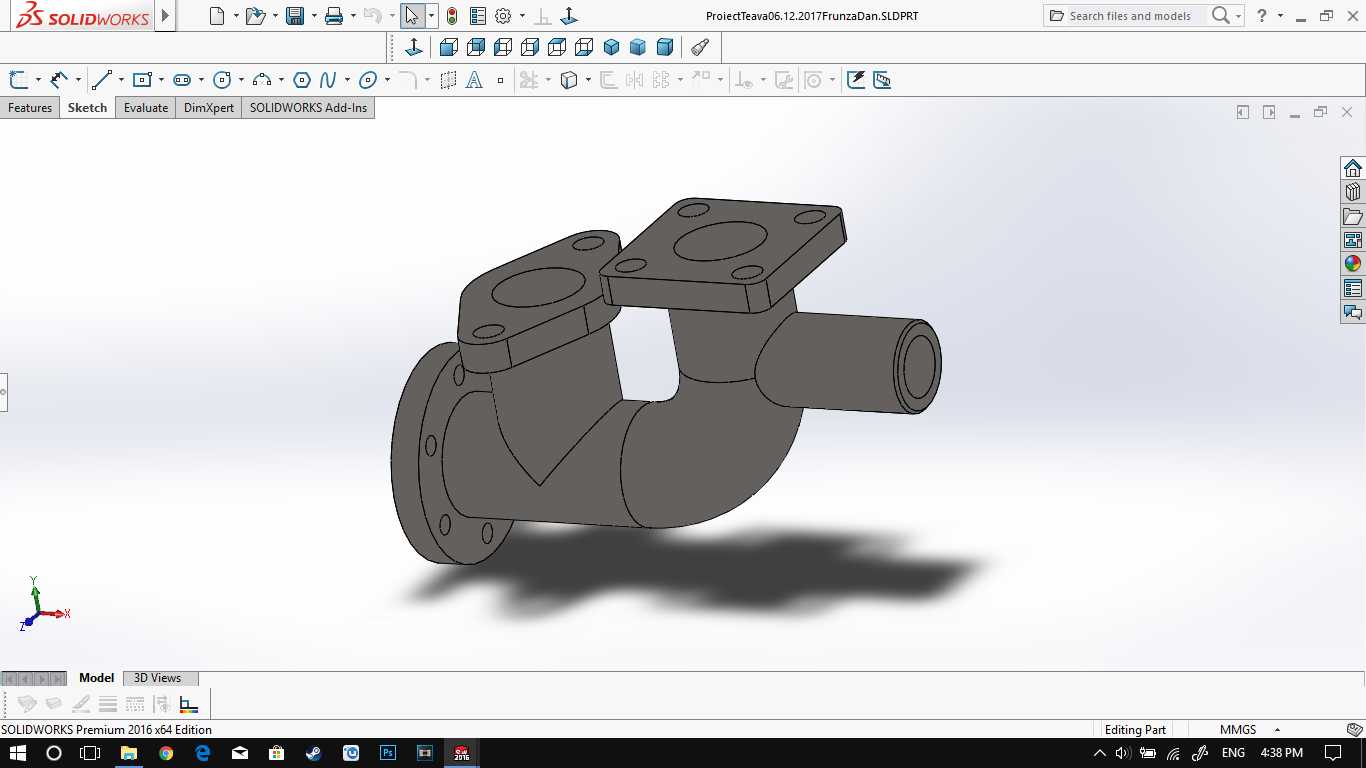Open the Options gear icon
The width and height of the screenshot is (1366, 768).
[x=503, y=16]
